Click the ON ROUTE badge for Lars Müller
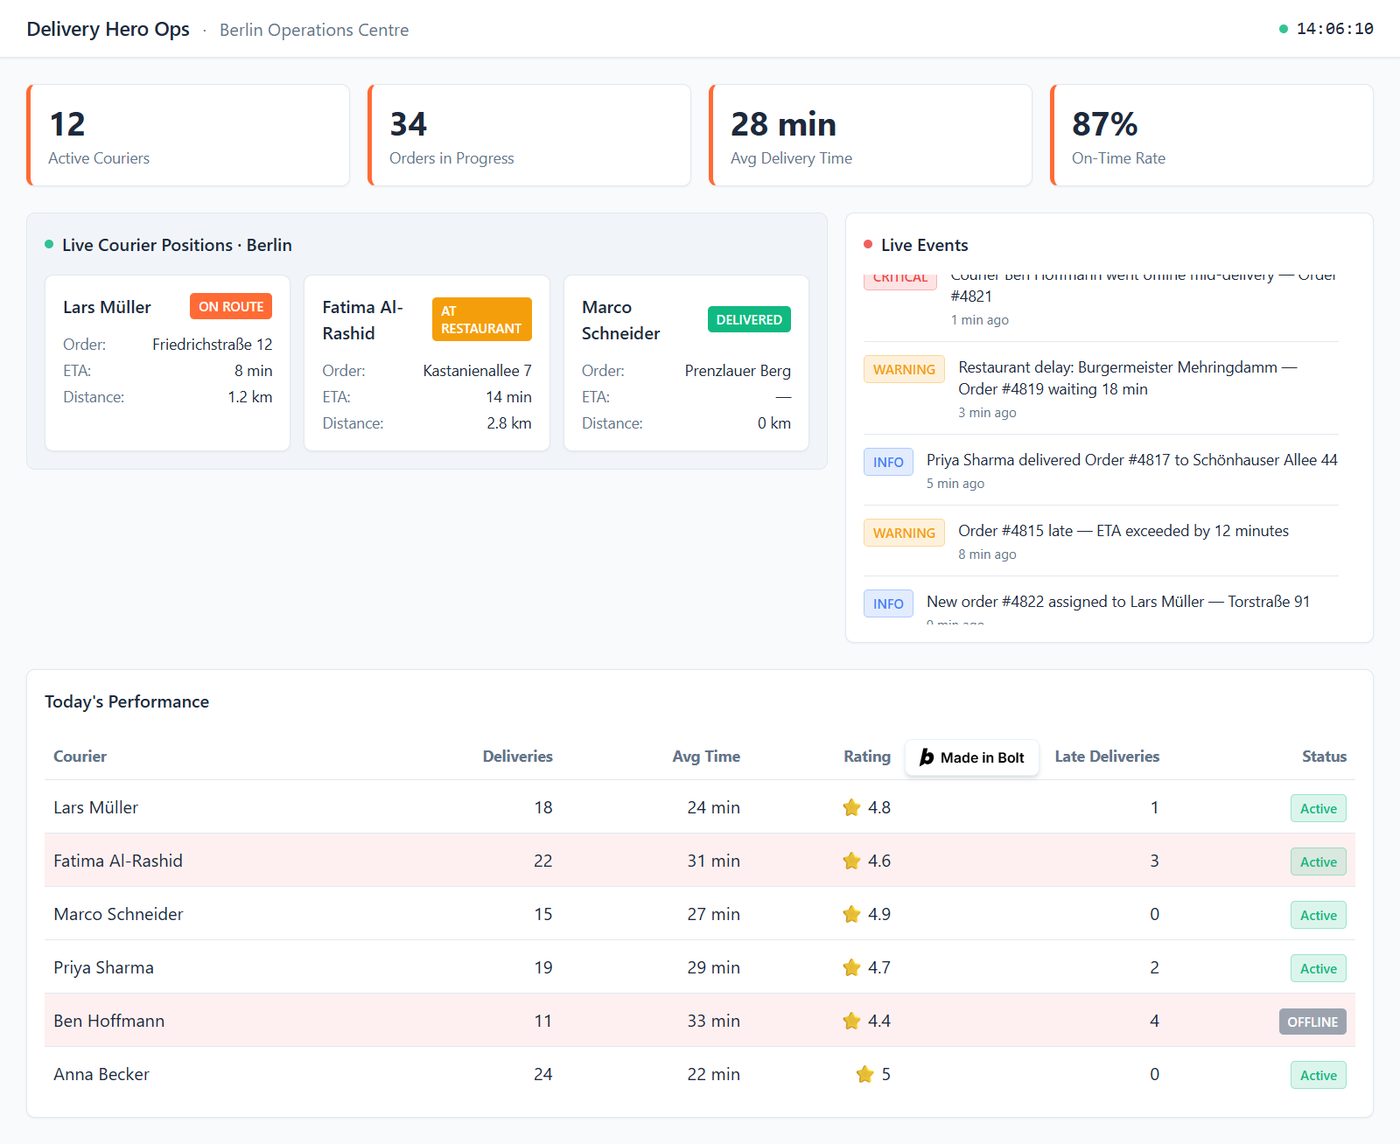1400x1144 pixels. pos(231,306)
